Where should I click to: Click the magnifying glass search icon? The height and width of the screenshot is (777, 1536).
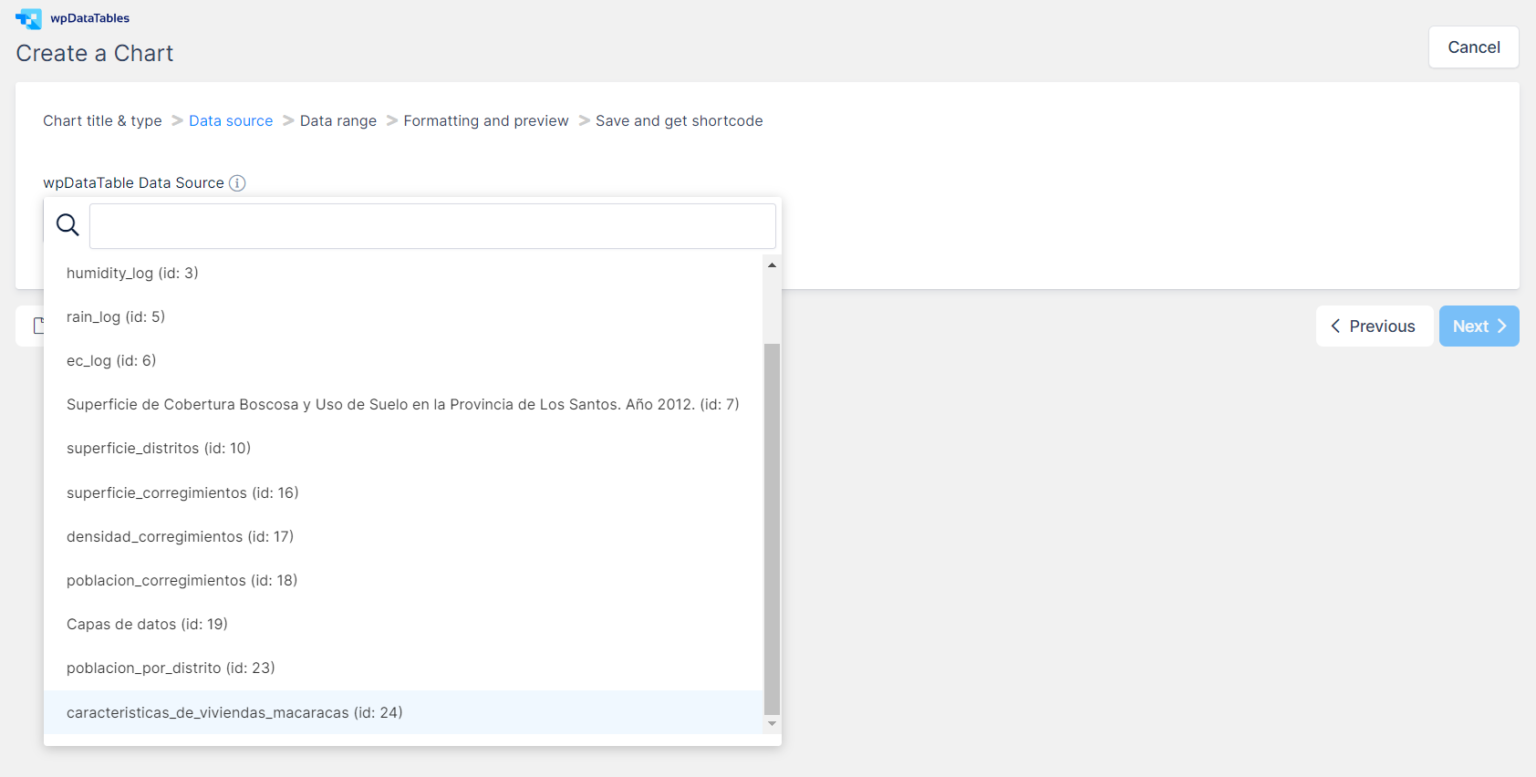point(67,225)
